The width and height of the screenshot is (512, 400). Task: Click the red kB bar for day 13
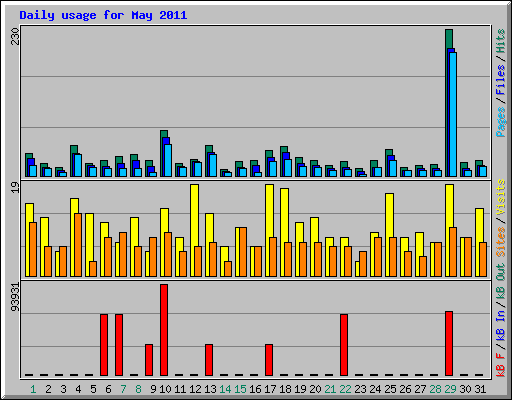[x=209, y=360]
